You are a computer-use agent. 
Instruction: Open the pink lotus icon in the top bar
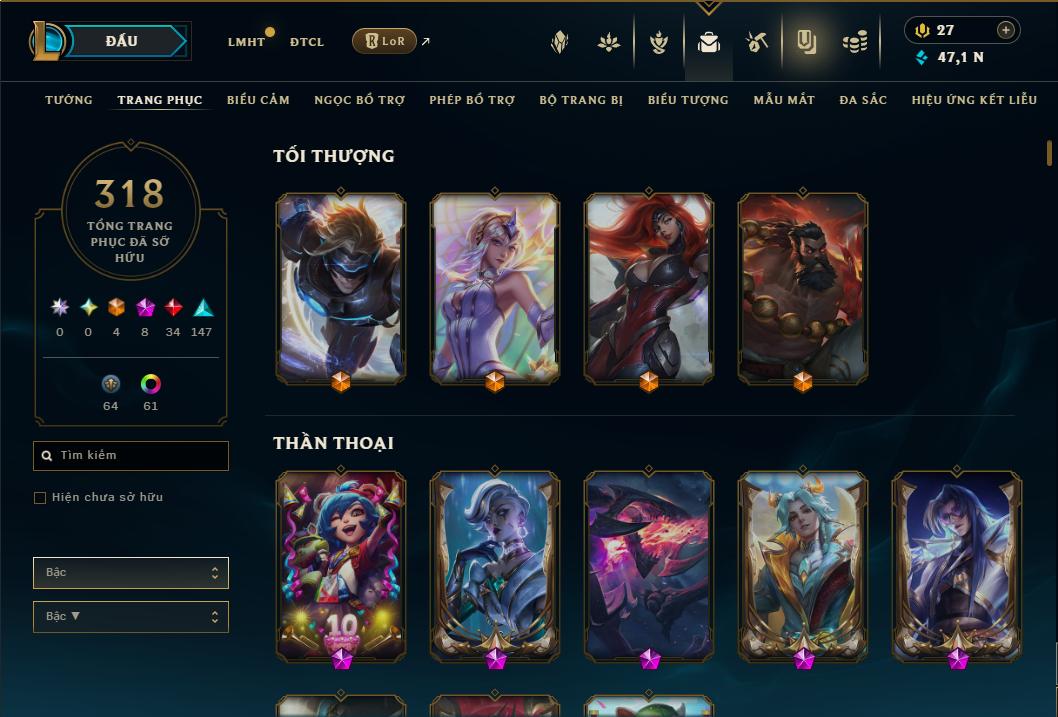click(609, 42)
